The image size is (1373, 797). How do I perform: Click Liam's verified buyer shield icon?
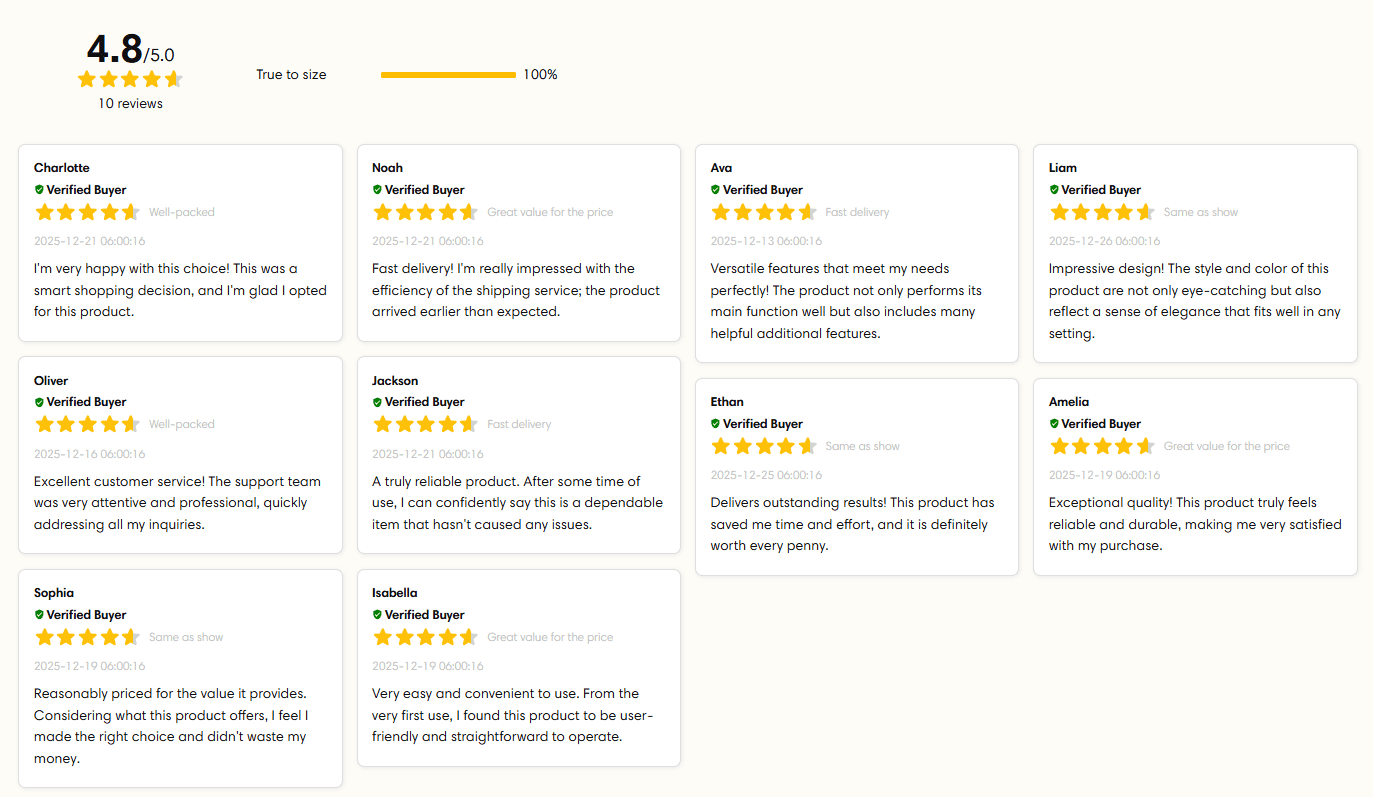(x=1054, y=190)
